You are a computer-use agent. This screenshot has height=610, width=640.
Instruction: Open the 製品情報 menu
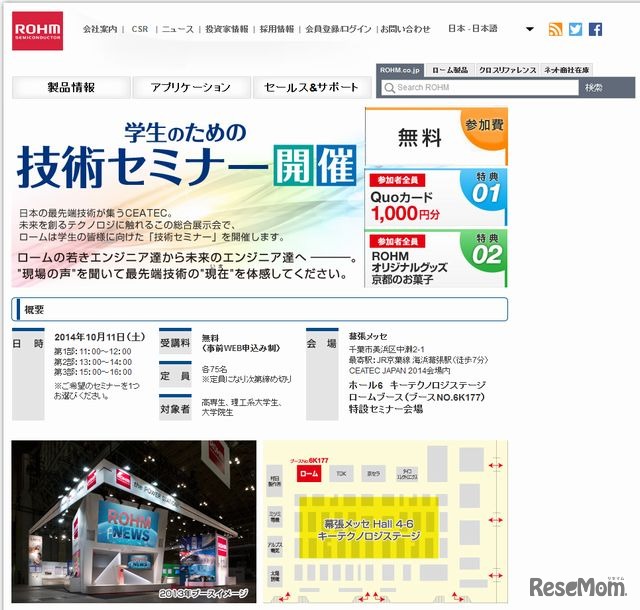pos(71,87)
